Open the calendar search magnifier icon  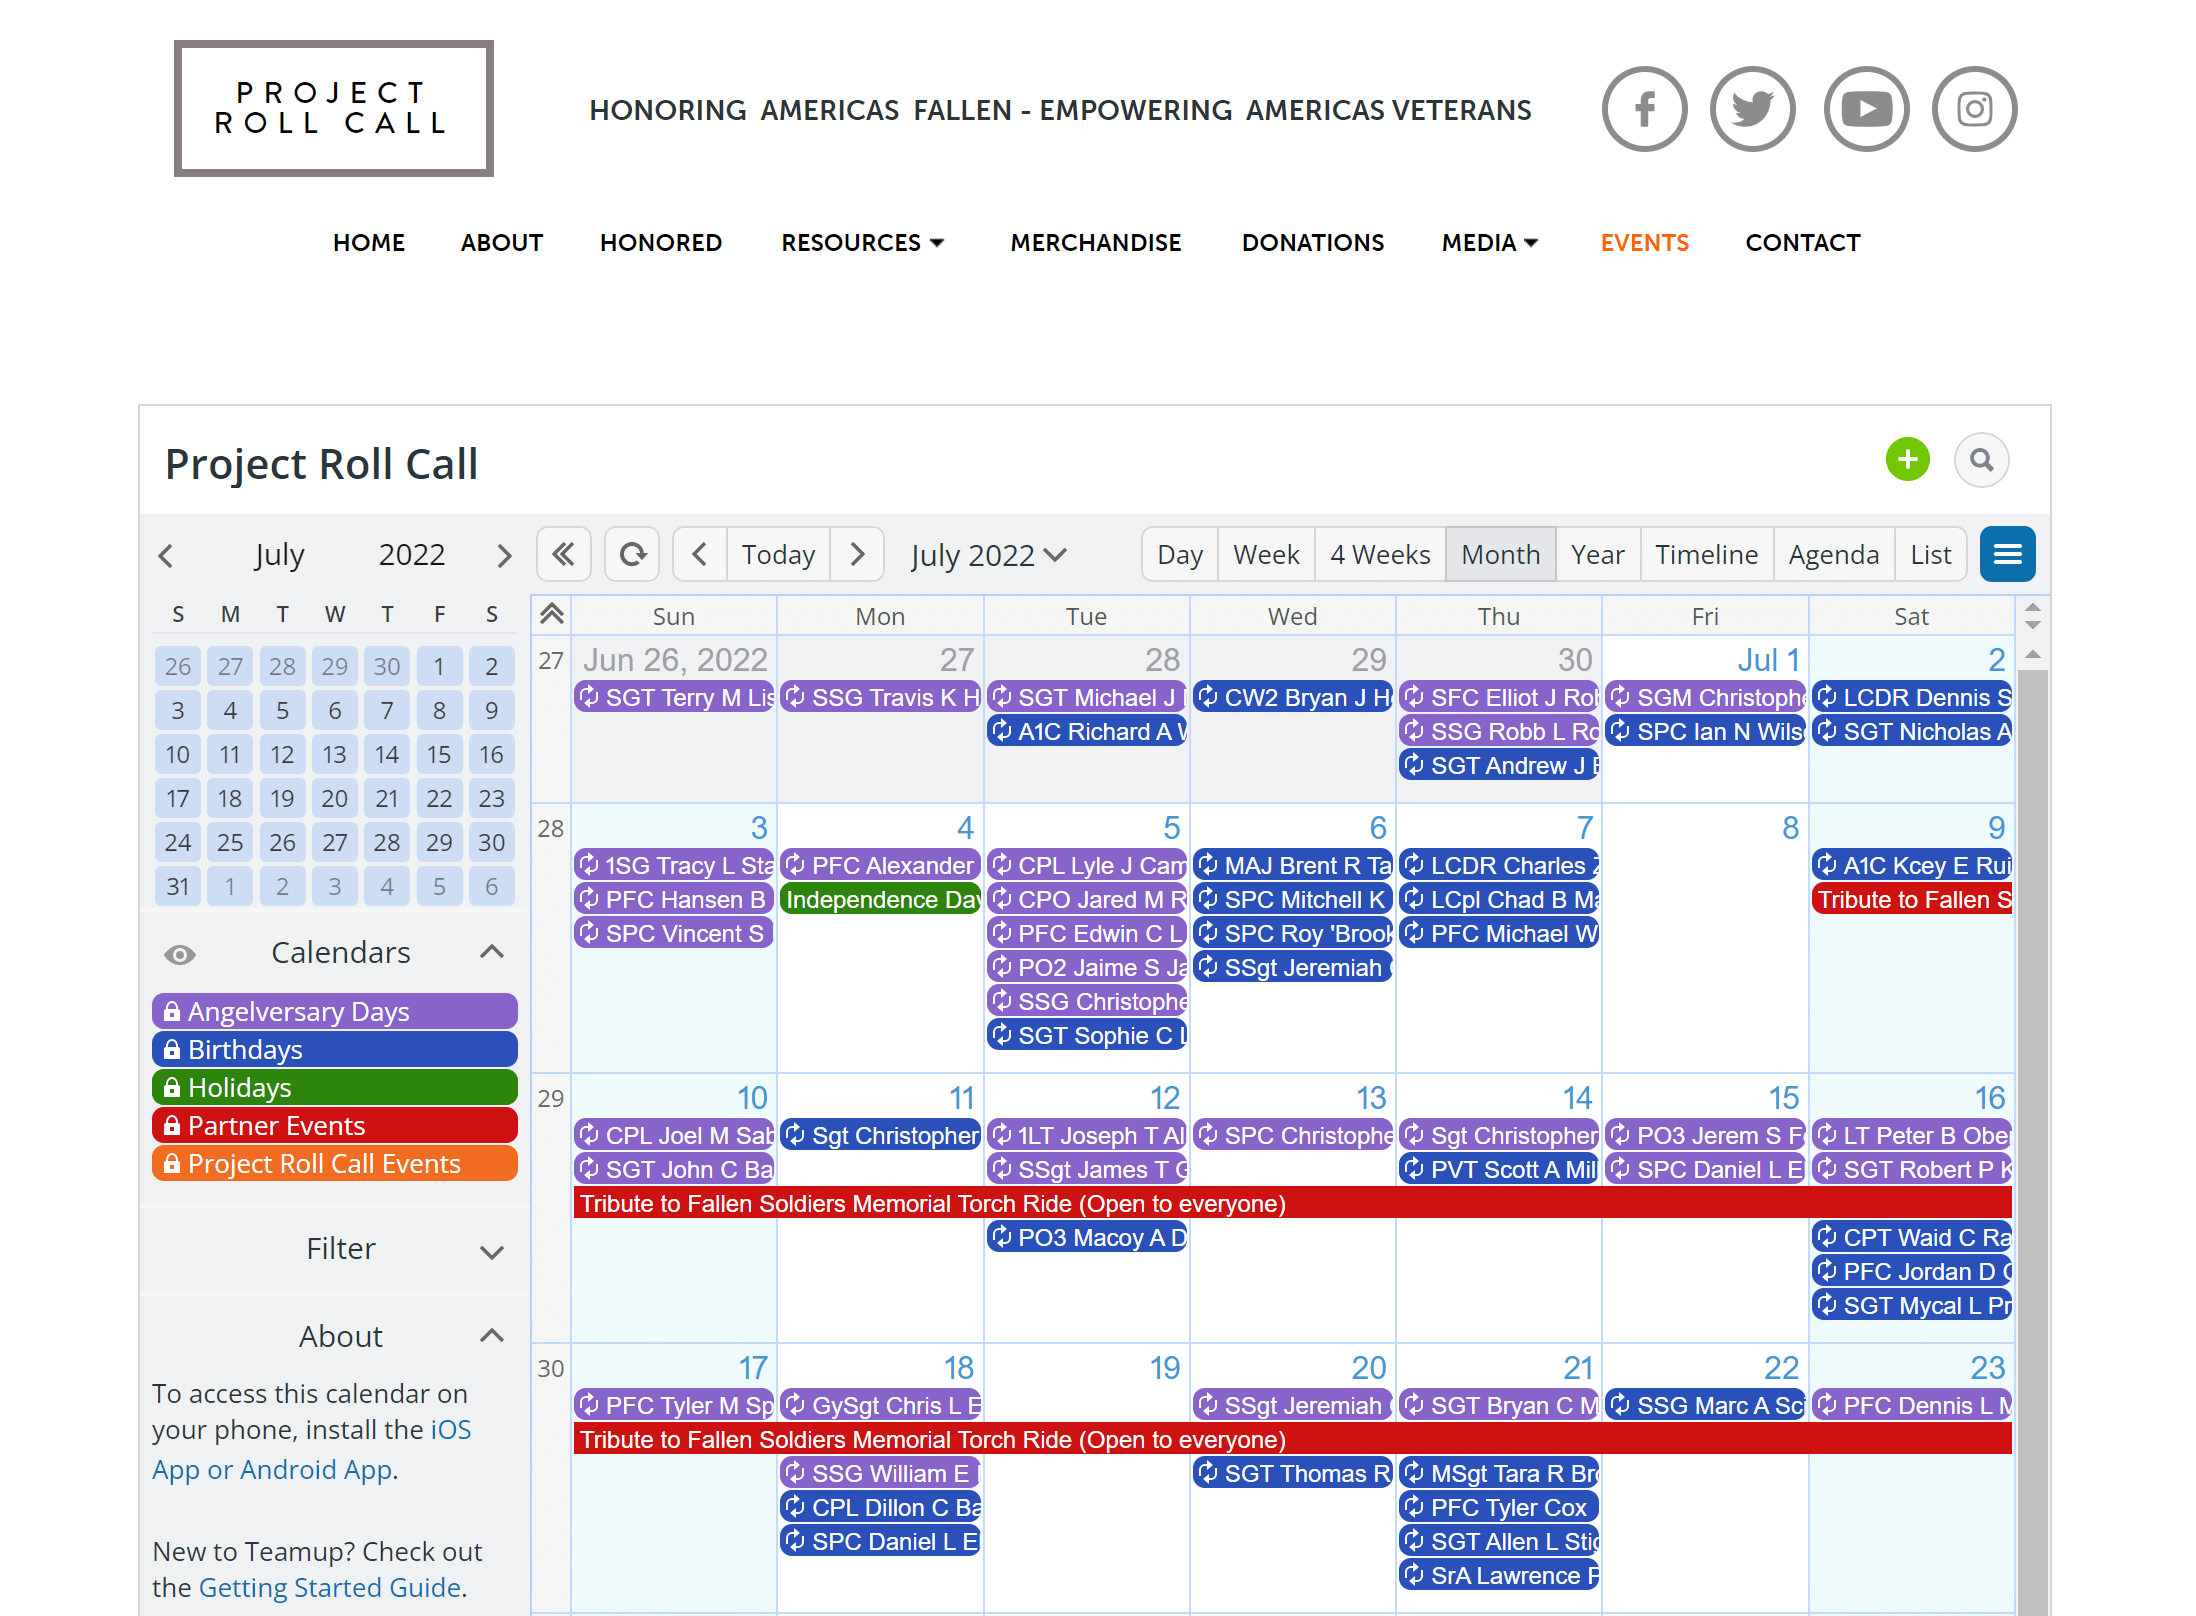[1981, 460]
